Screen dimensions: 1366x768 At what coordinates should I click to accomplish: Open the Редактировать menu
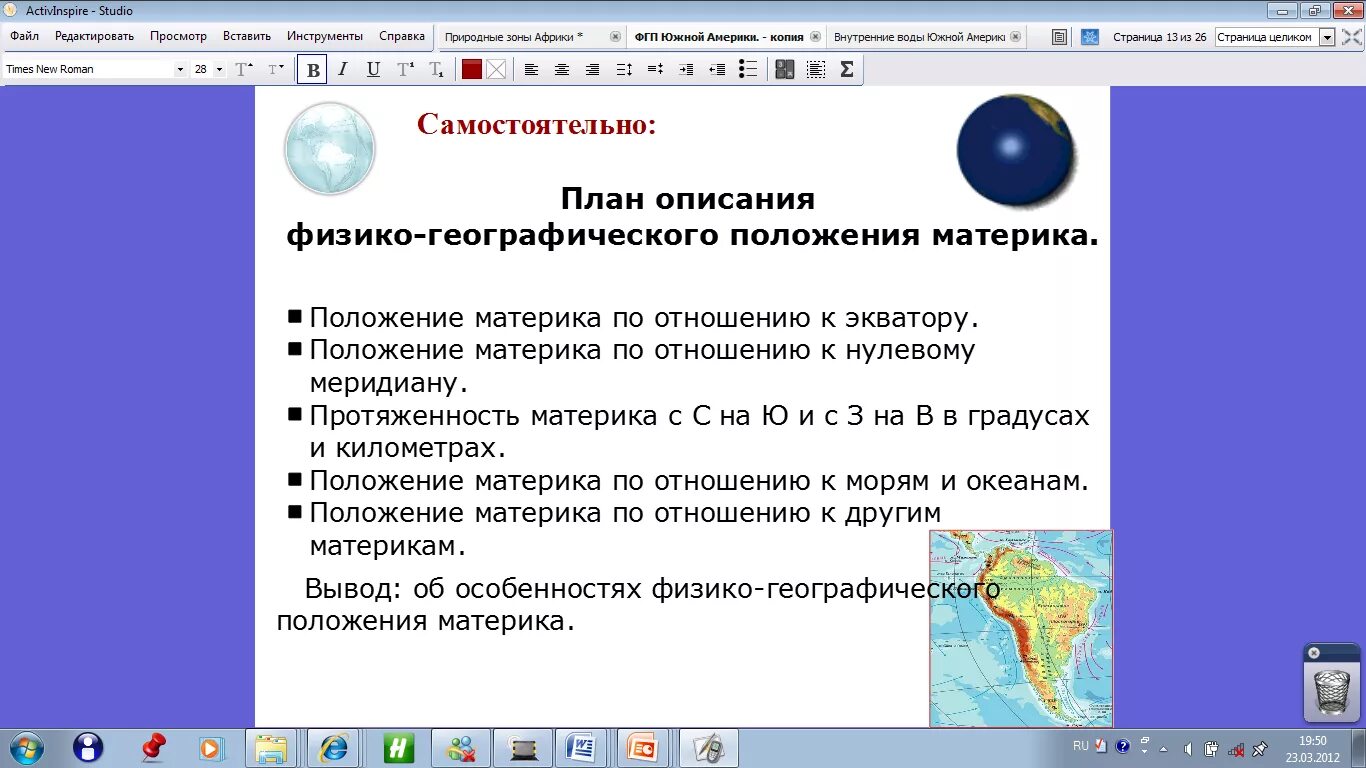click(95, 36)
